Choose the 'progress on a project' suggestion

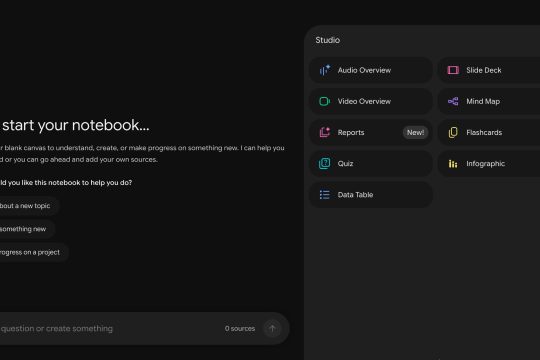tap(34, 252)
